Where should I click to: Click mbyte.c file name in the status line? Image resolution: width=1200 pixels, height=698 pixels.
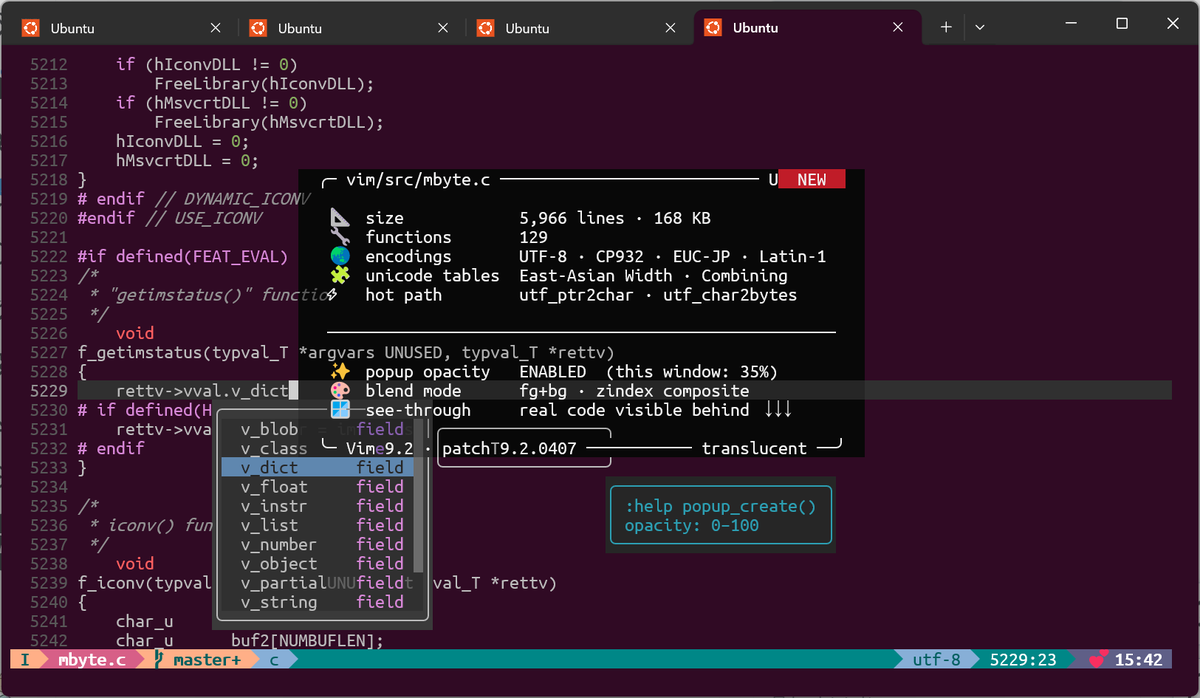click(x=91, y=660)
